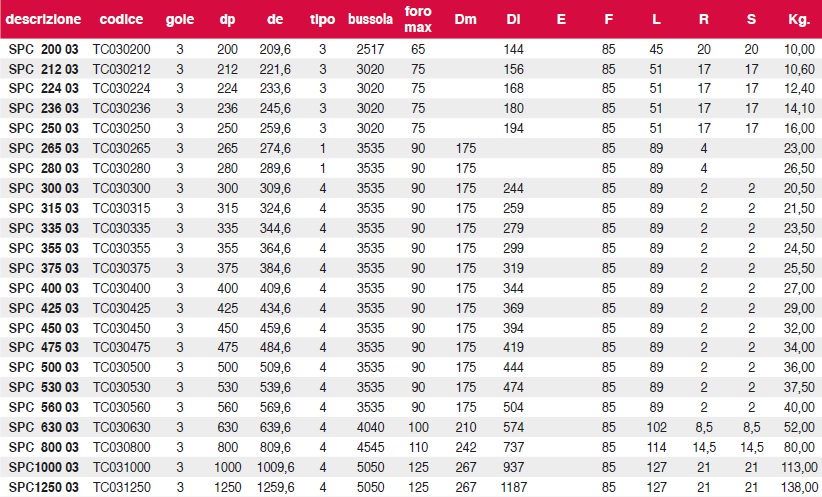Click code cell TC031000
Viewport: 822px width, 497px height.
tap(121, 465)
